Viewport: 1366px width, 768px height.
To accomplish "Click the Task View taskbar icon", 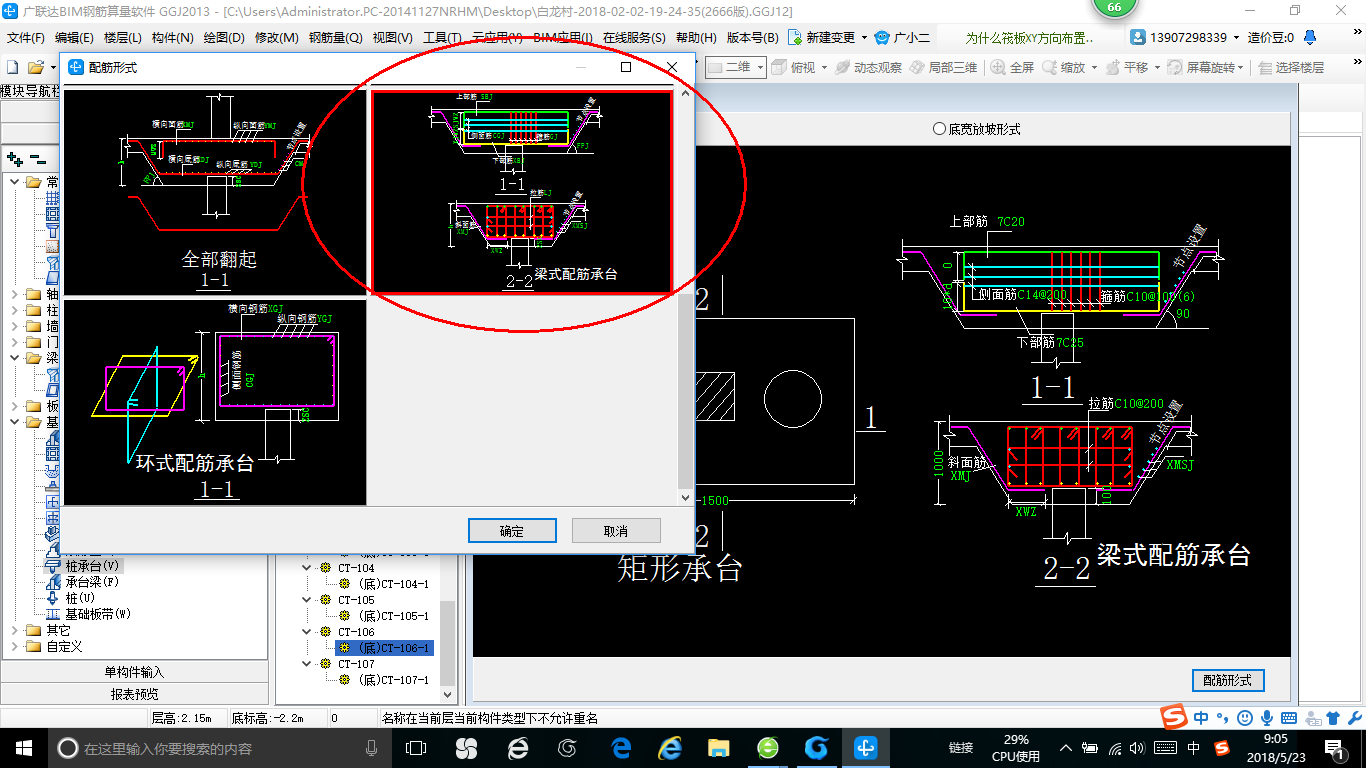I will (416, 748).
